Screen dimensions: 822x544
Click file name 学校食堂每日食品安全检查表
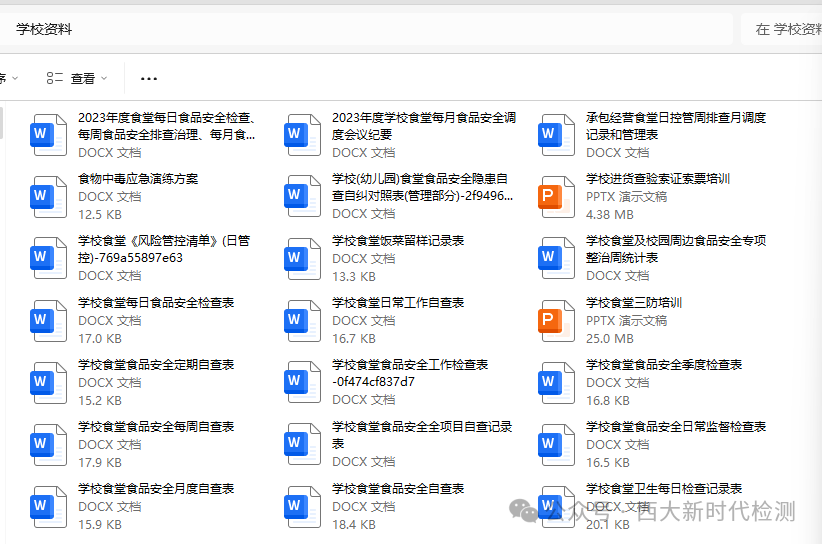point(156,302)
